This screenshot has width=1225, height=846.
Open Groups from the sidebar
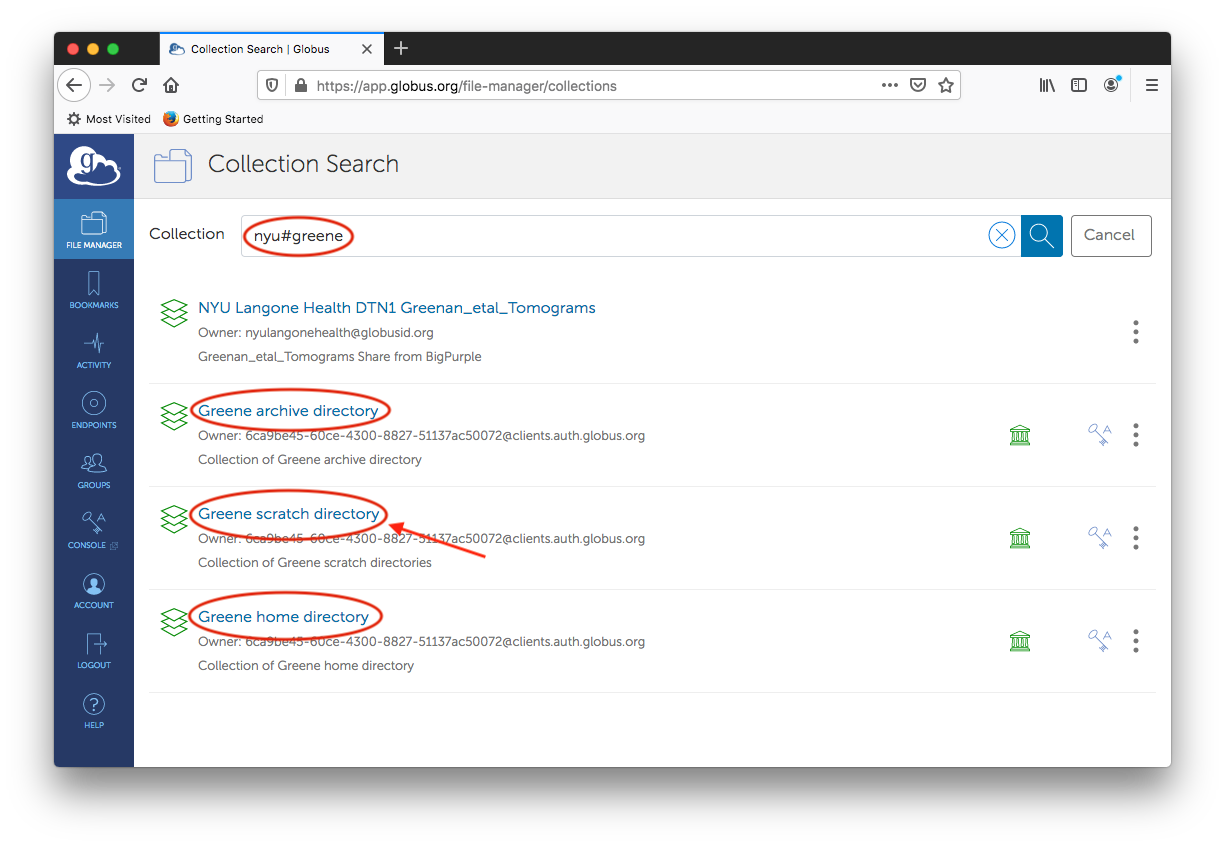[94, 469]
